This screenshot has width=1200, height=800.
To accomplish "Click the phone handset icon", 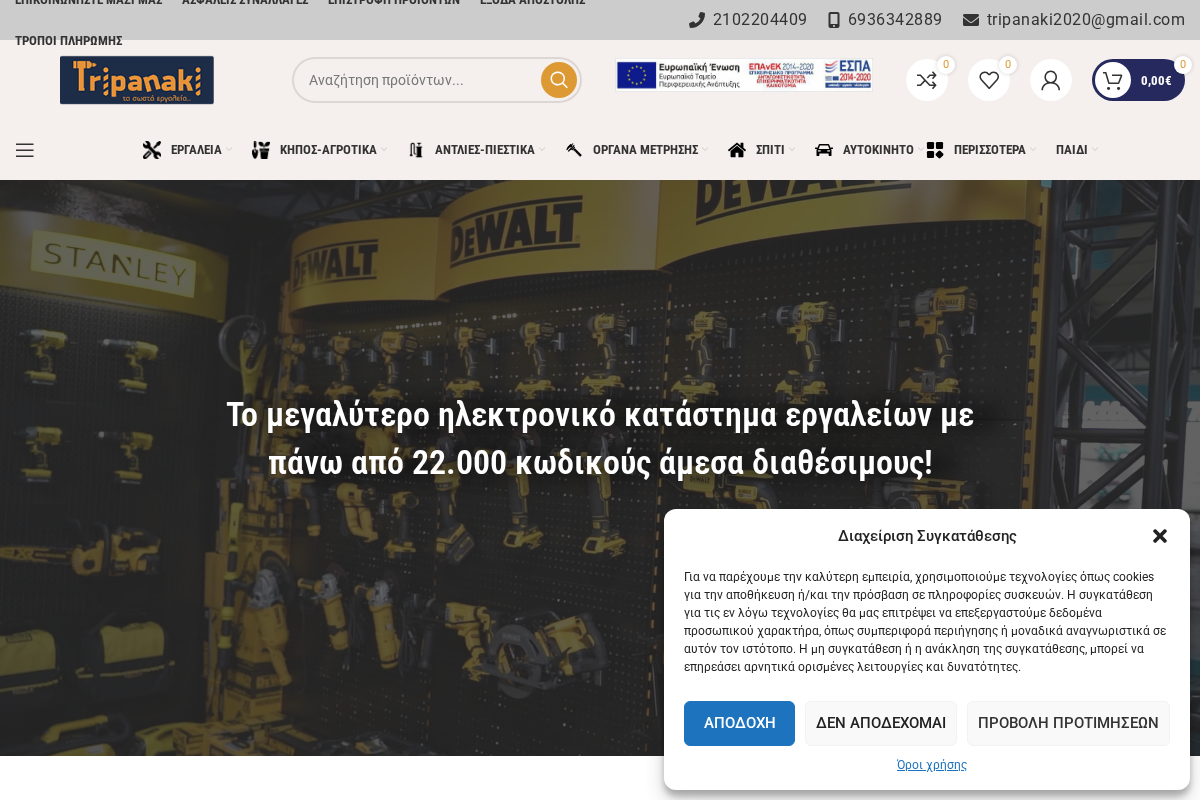I will (x=697, y=20).
